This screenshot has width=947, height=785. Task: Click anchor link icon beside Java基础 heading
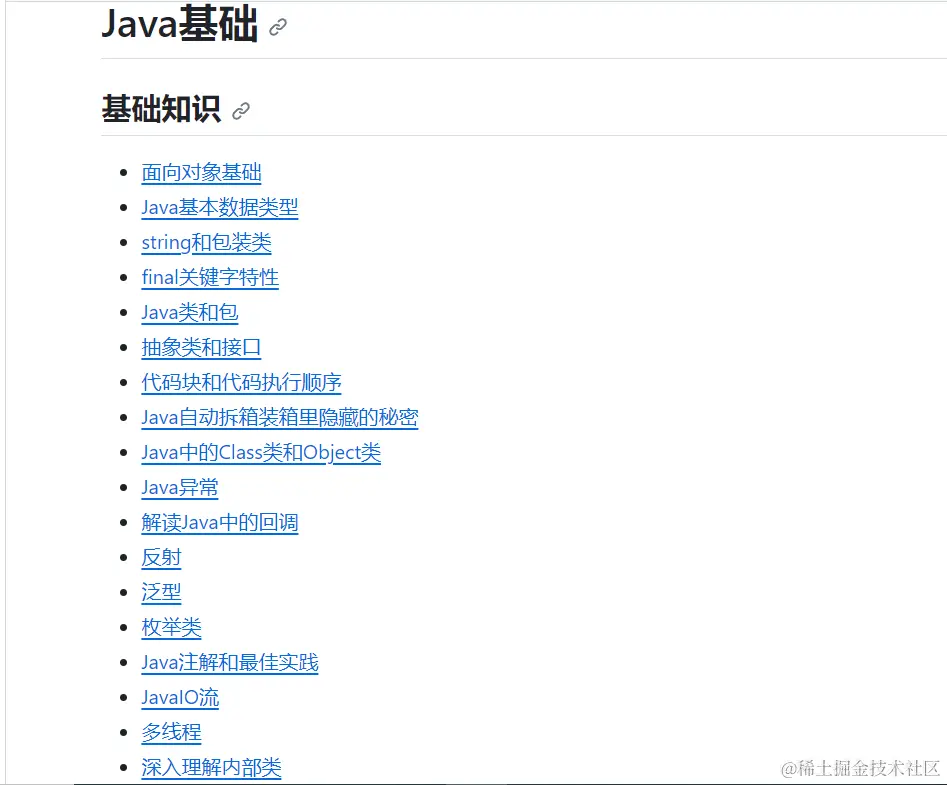point(278,27)
